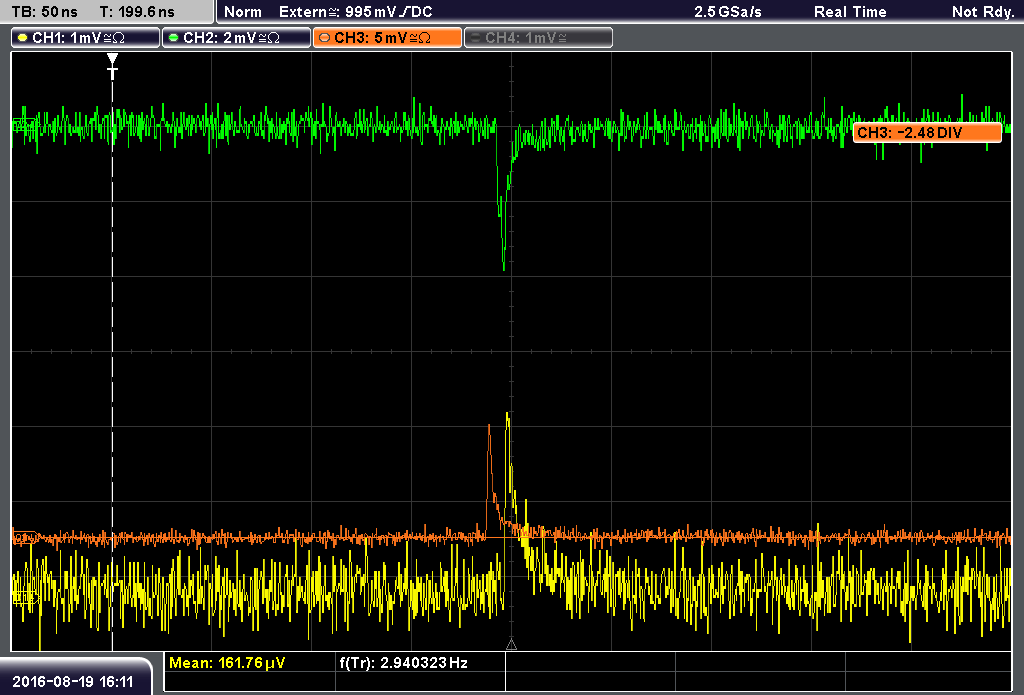Select the CH2: 2 mV channel tab
Image resolution: width=1024 pixels, height=695 pixels.
point(236,38)
